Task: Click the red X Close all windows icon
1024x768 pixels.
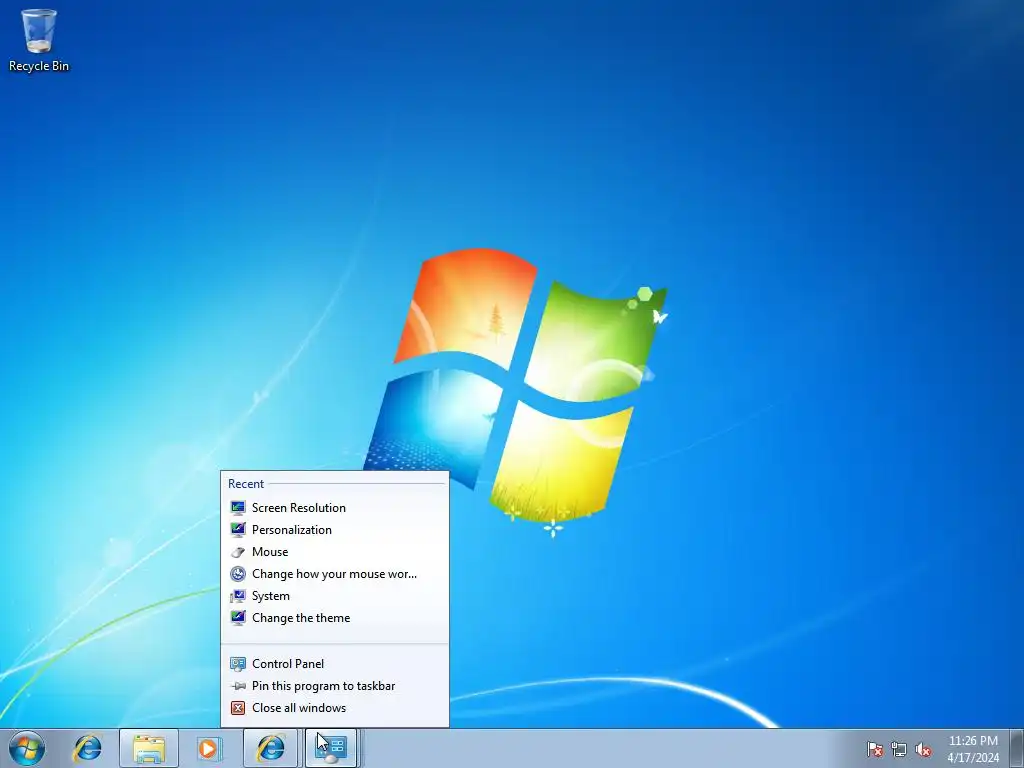Action: coord(238,708)
